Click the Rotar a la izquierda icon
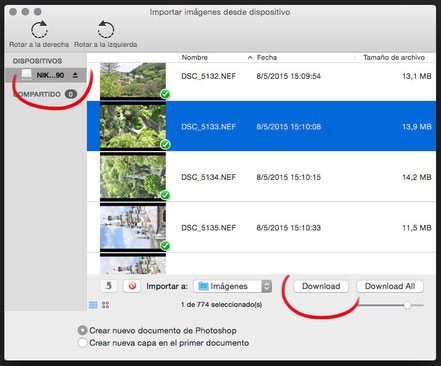The width and height of the screenshot is (441, 366). click(x=106, y=29)
